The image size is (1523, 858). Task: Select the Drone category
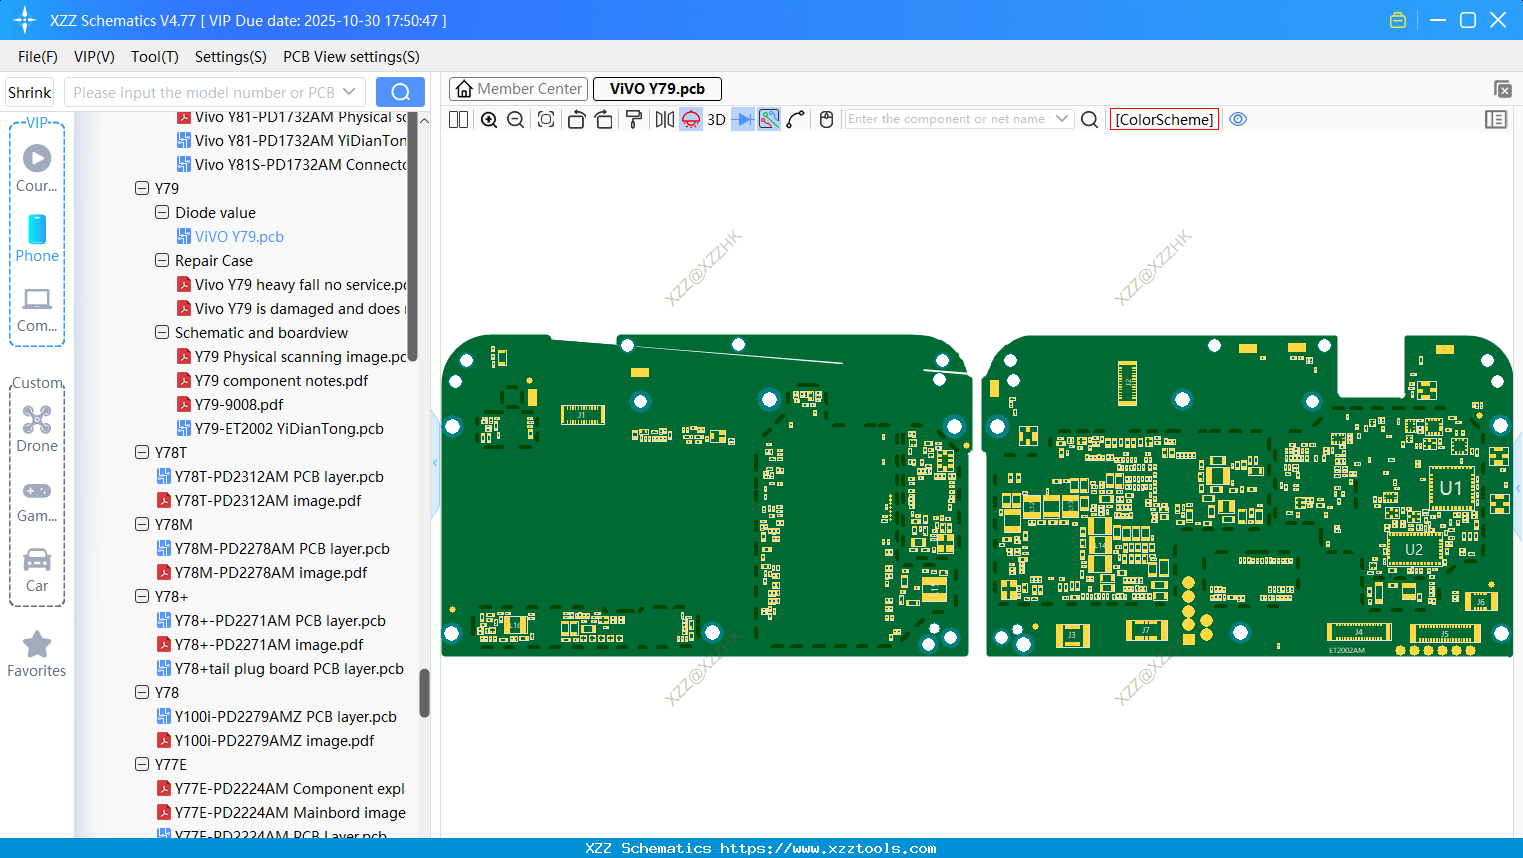pos(37,429)
